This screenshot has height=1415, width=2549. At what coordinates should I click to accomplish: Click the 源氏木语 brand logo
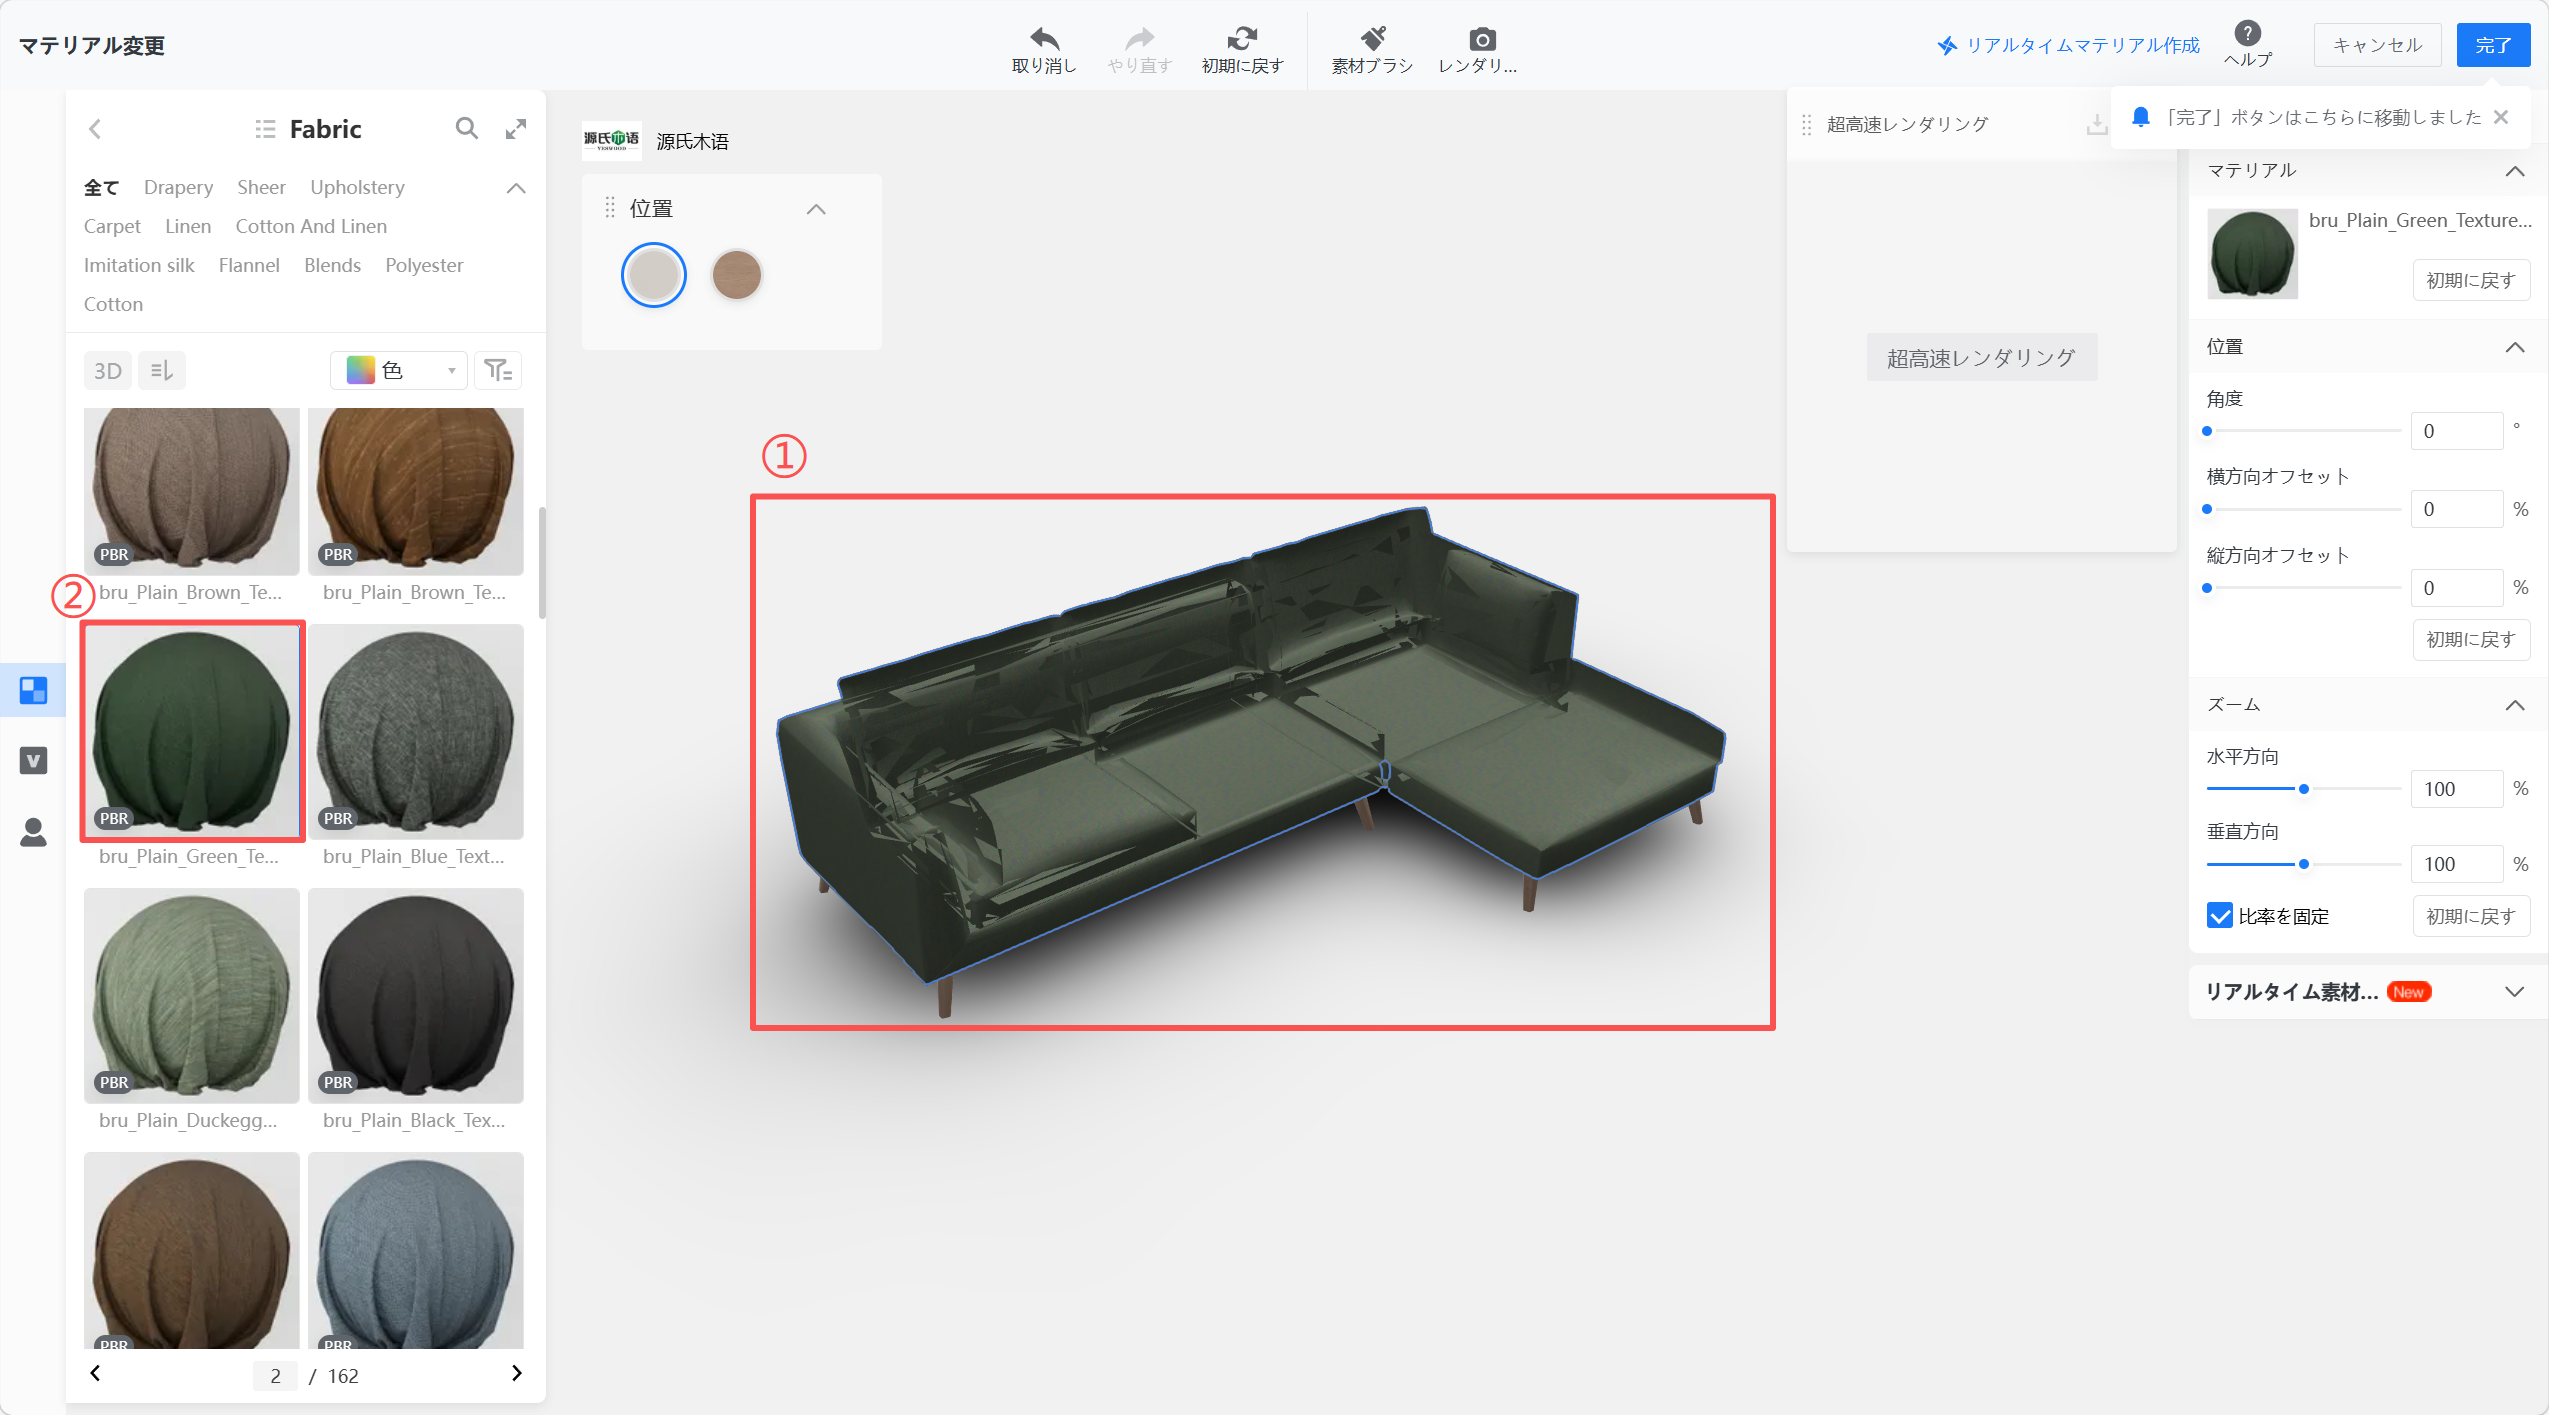click(611, 141)
